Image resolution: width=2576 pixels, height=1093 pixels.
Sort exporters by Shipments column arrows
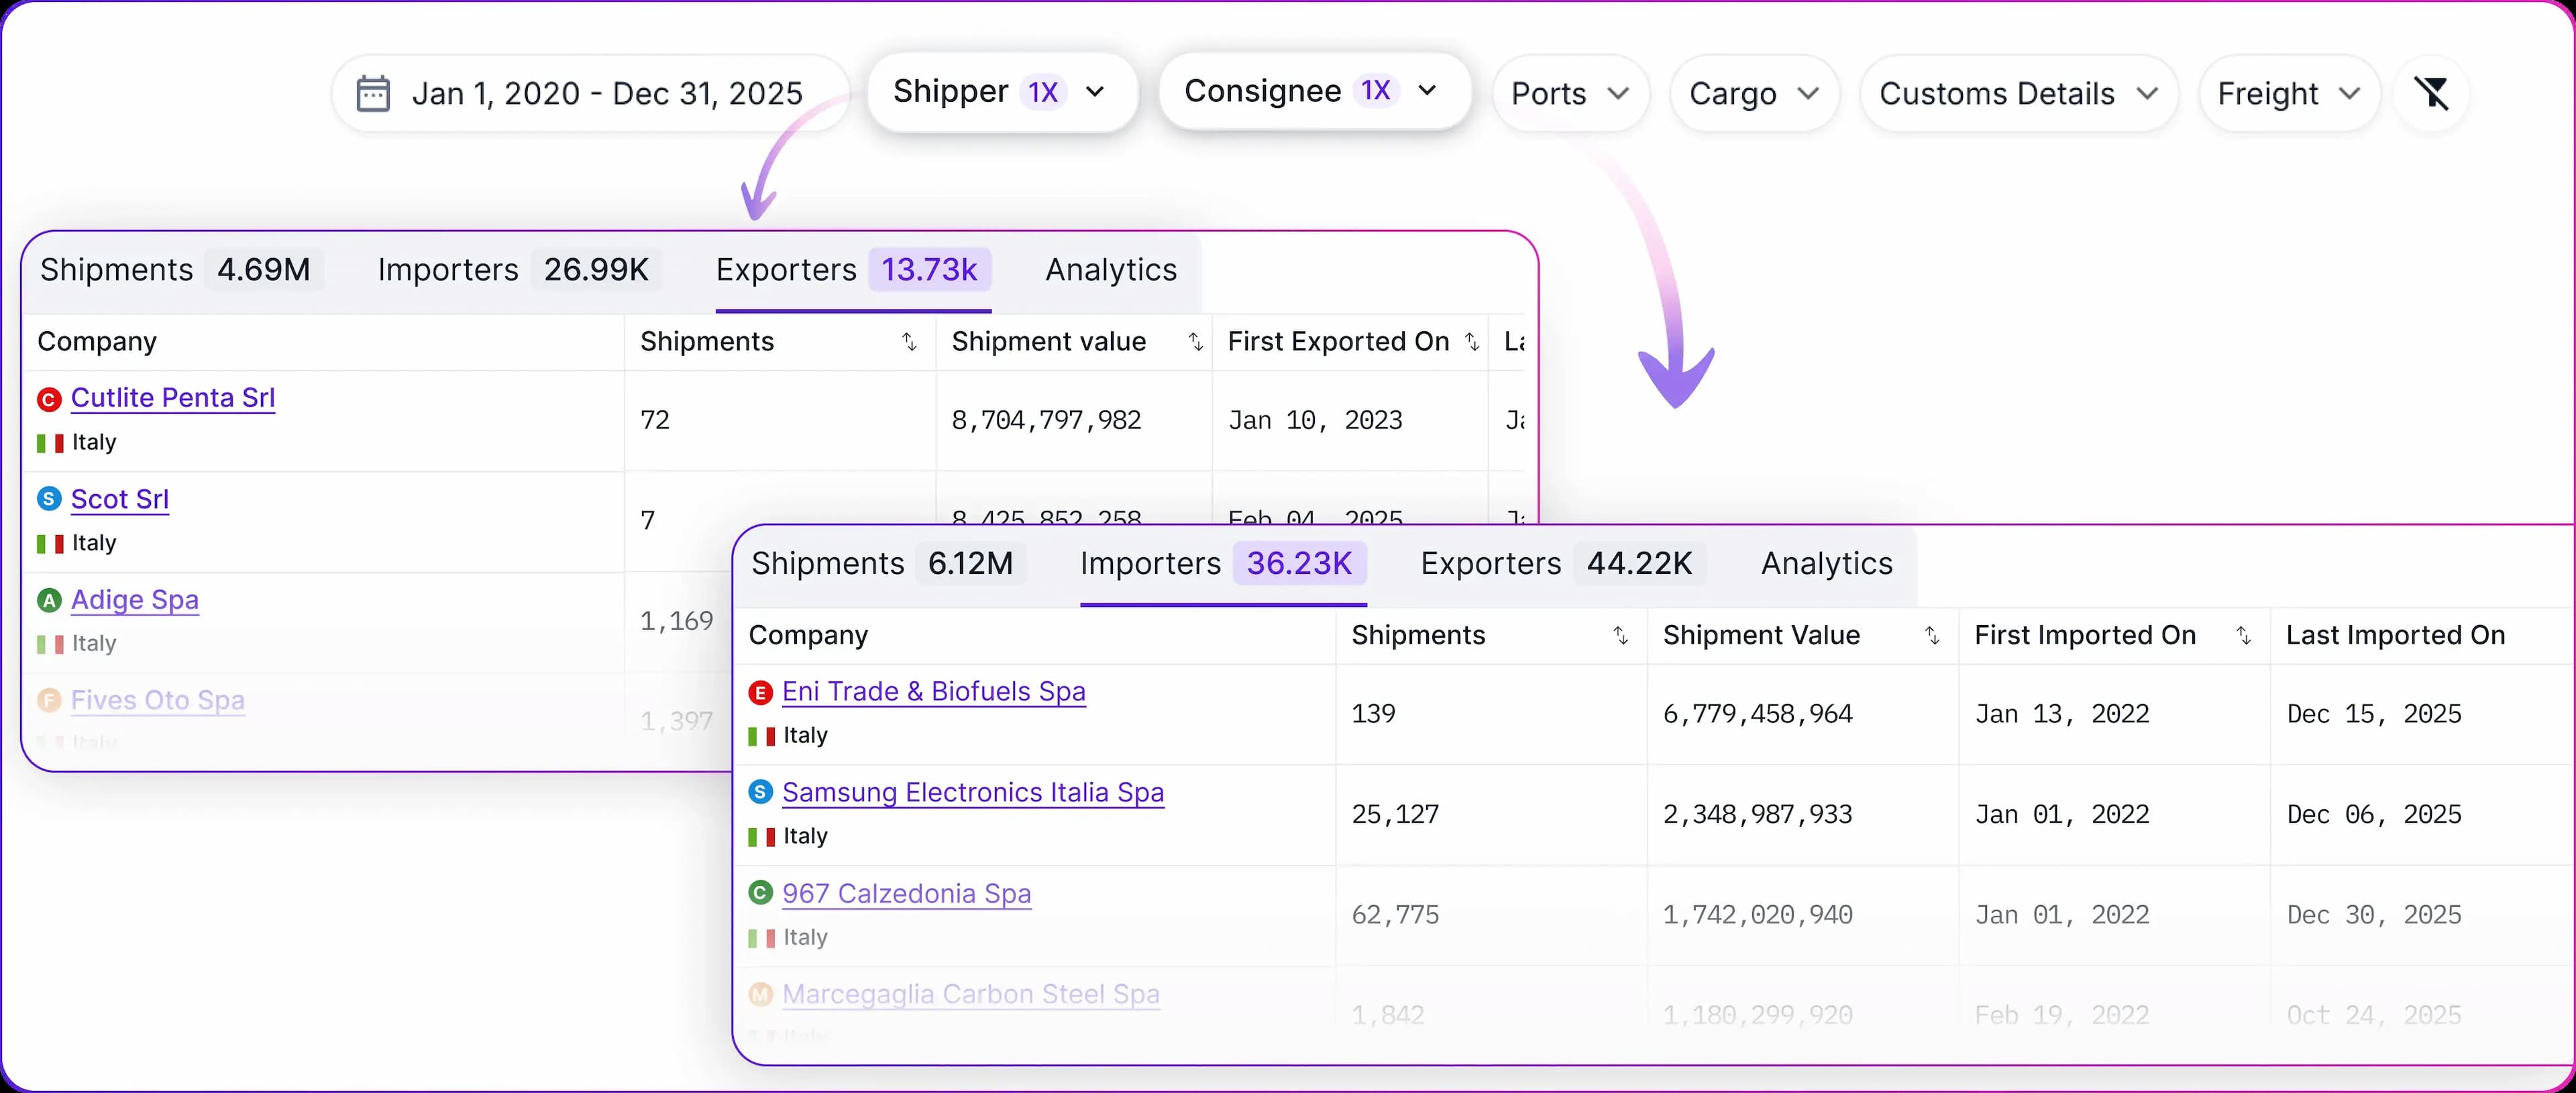pos(909,342)
